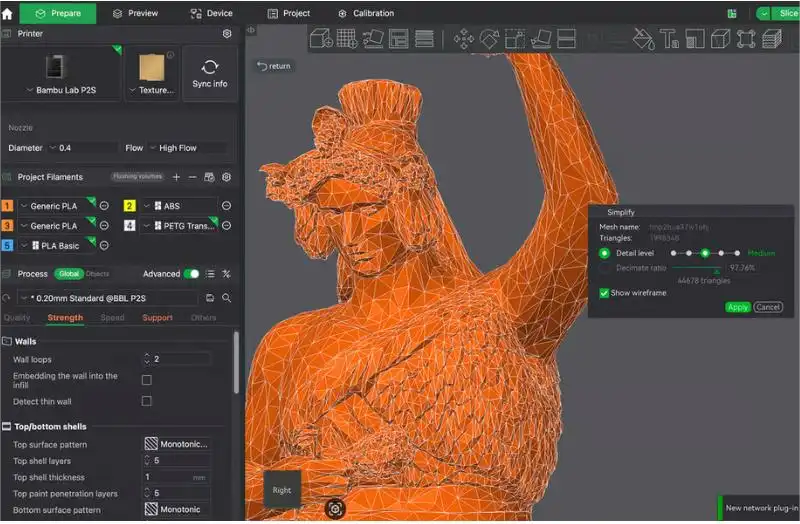Switch Process scope to Objects
Viewport: 800px width, 524px height.
point(97,274)
